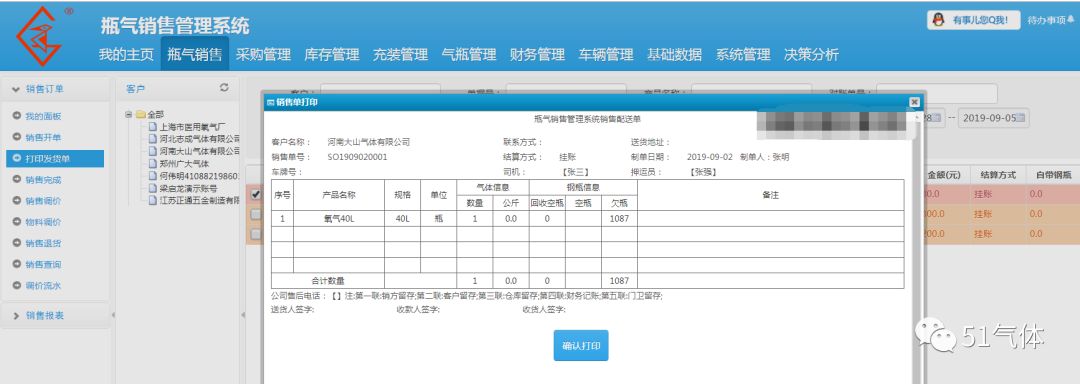Open the 基础数据 top menu
The image size is (1080, 384).
674,54
